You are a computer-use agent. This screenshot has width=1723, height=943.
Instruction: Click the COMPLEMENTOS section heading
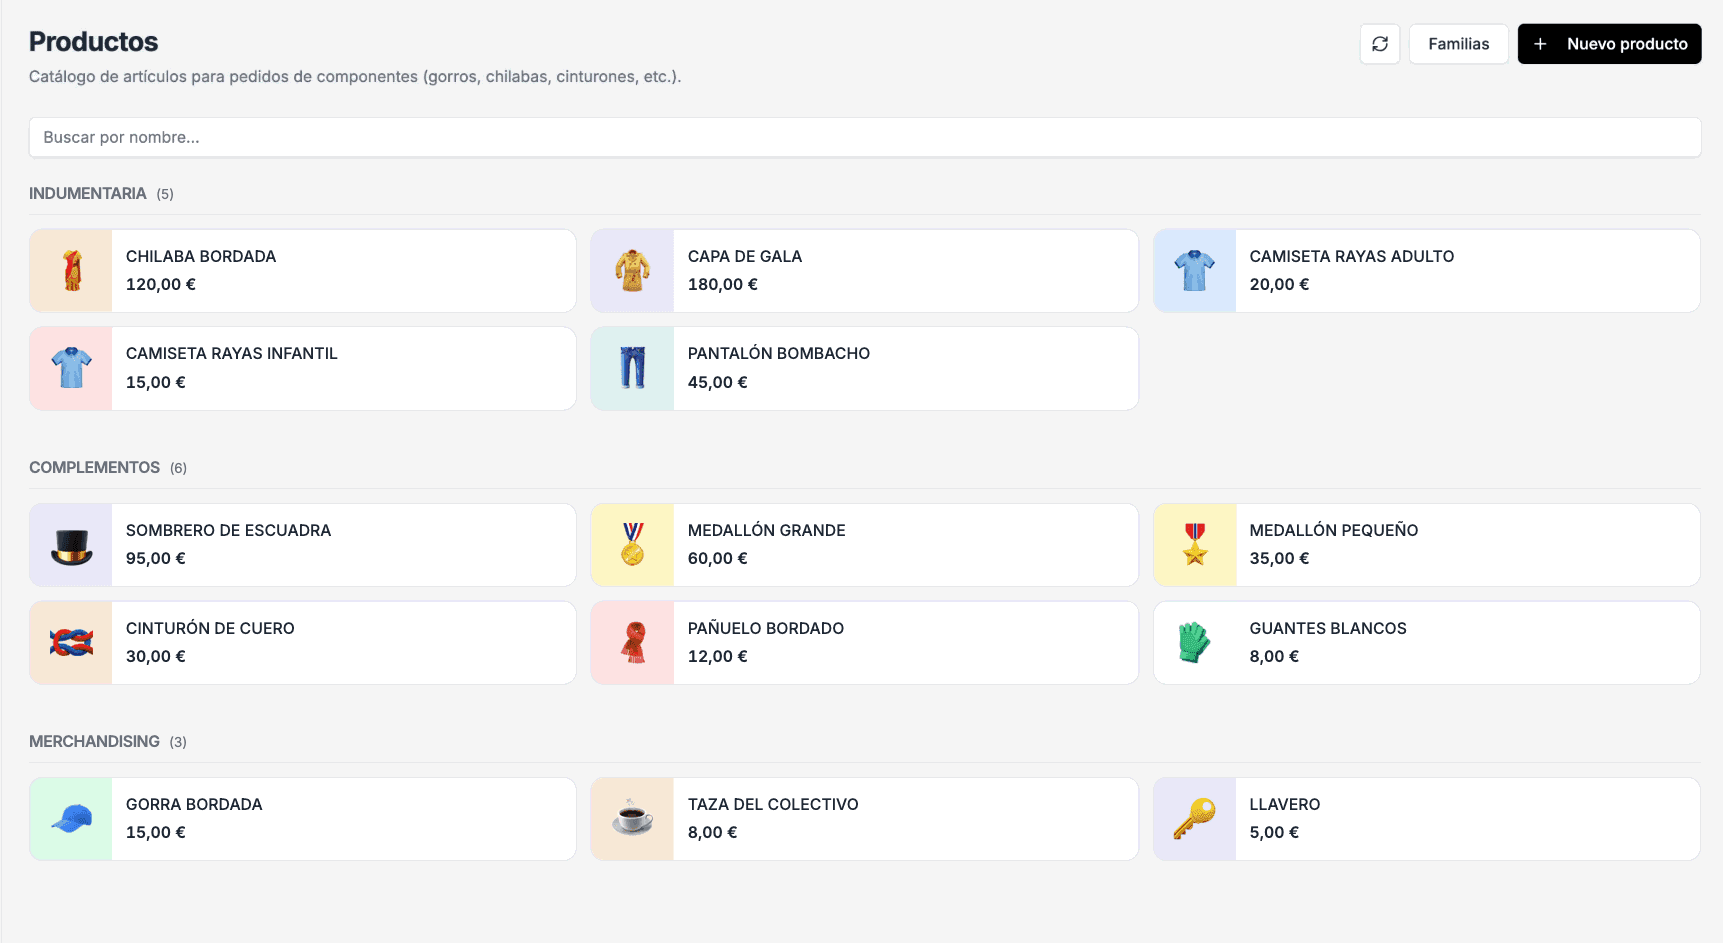94,467
